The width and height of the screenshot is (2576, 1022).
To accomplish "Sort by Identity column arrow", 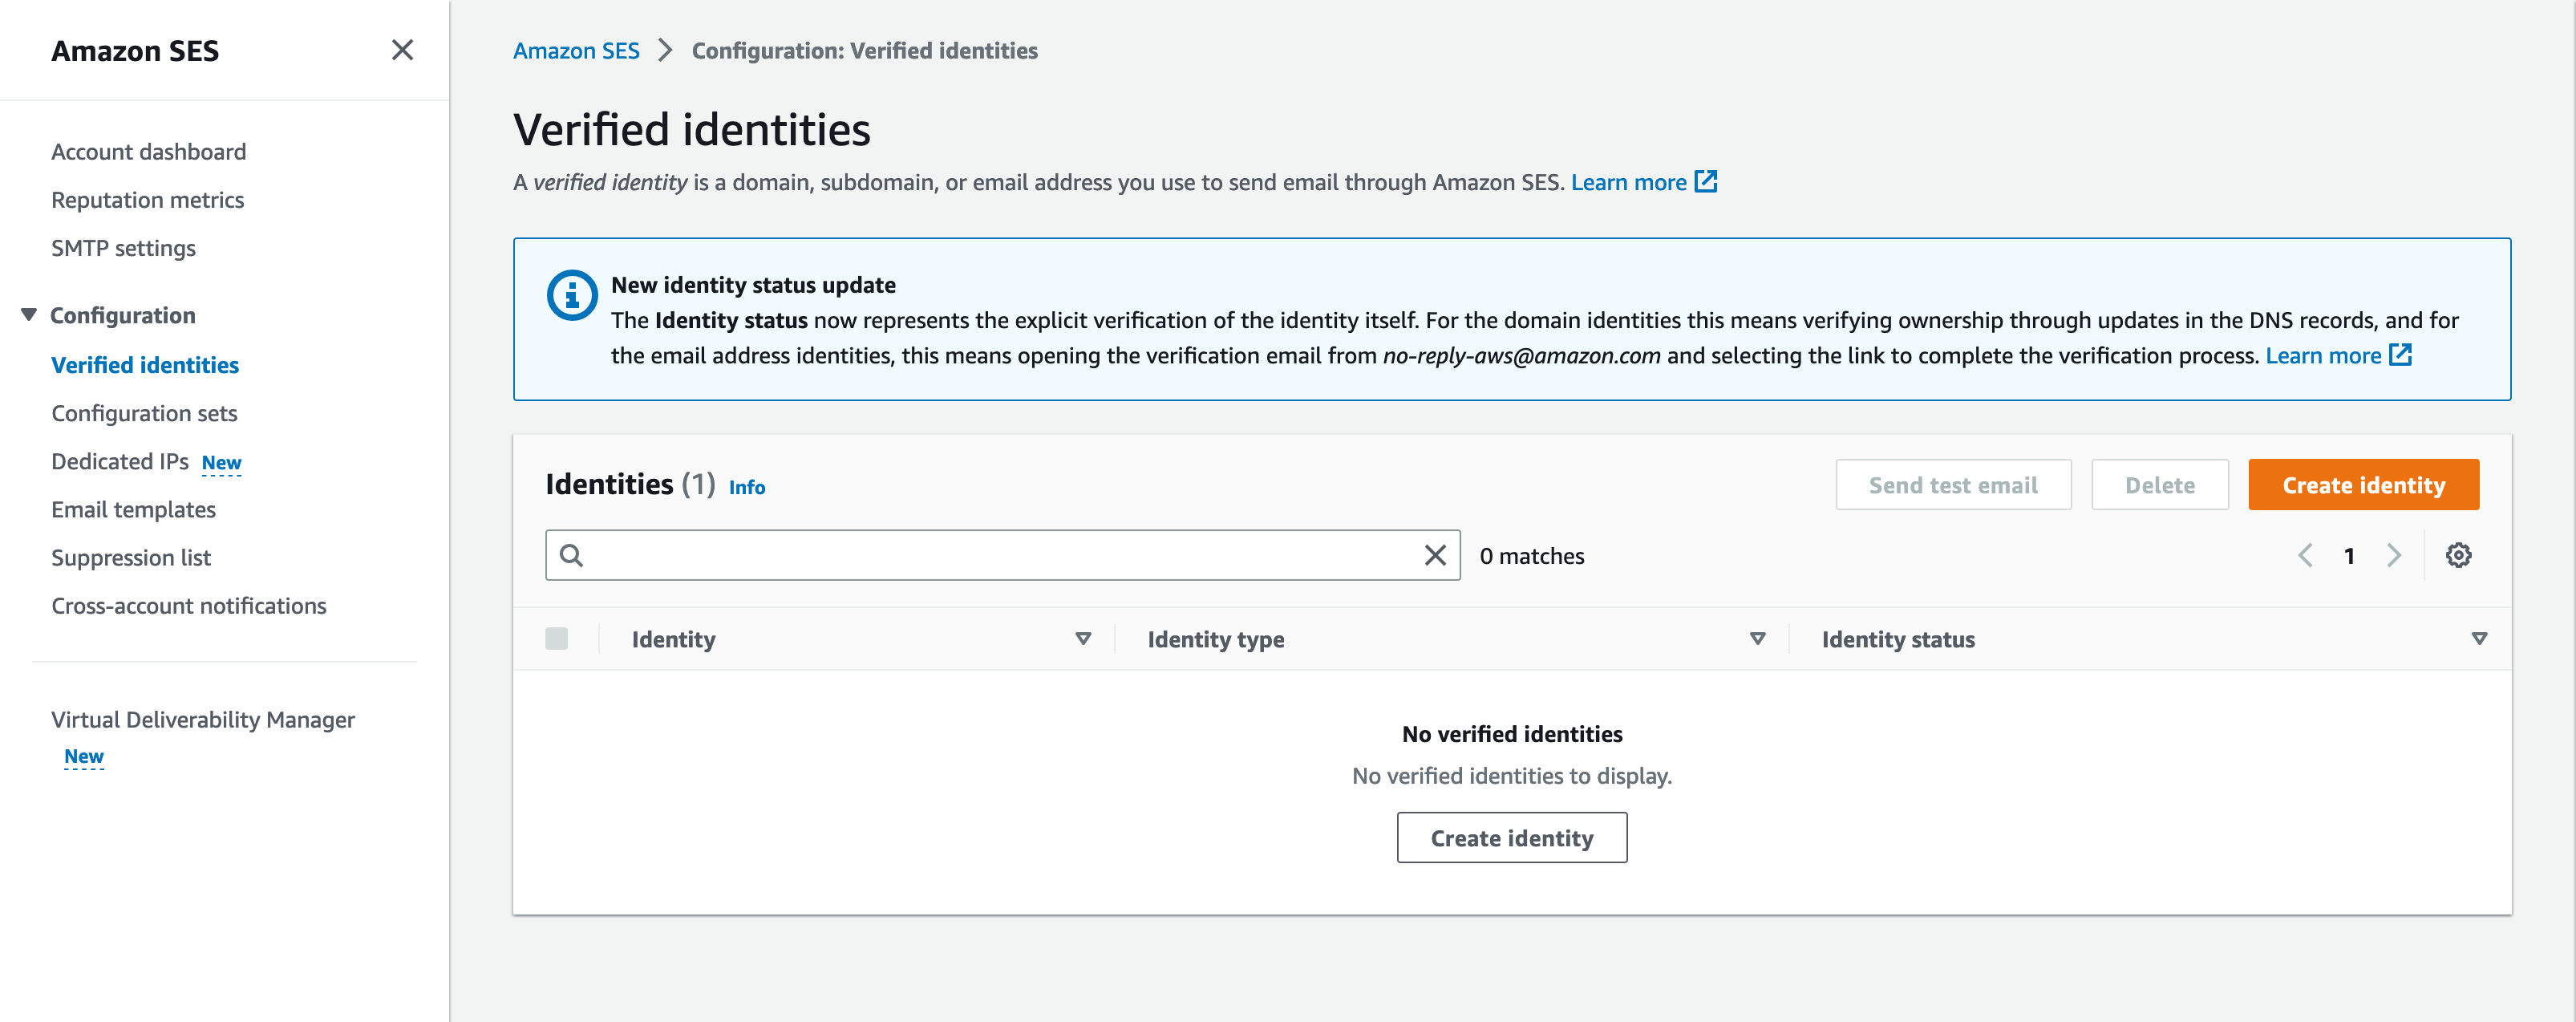I will (1083, 638).
